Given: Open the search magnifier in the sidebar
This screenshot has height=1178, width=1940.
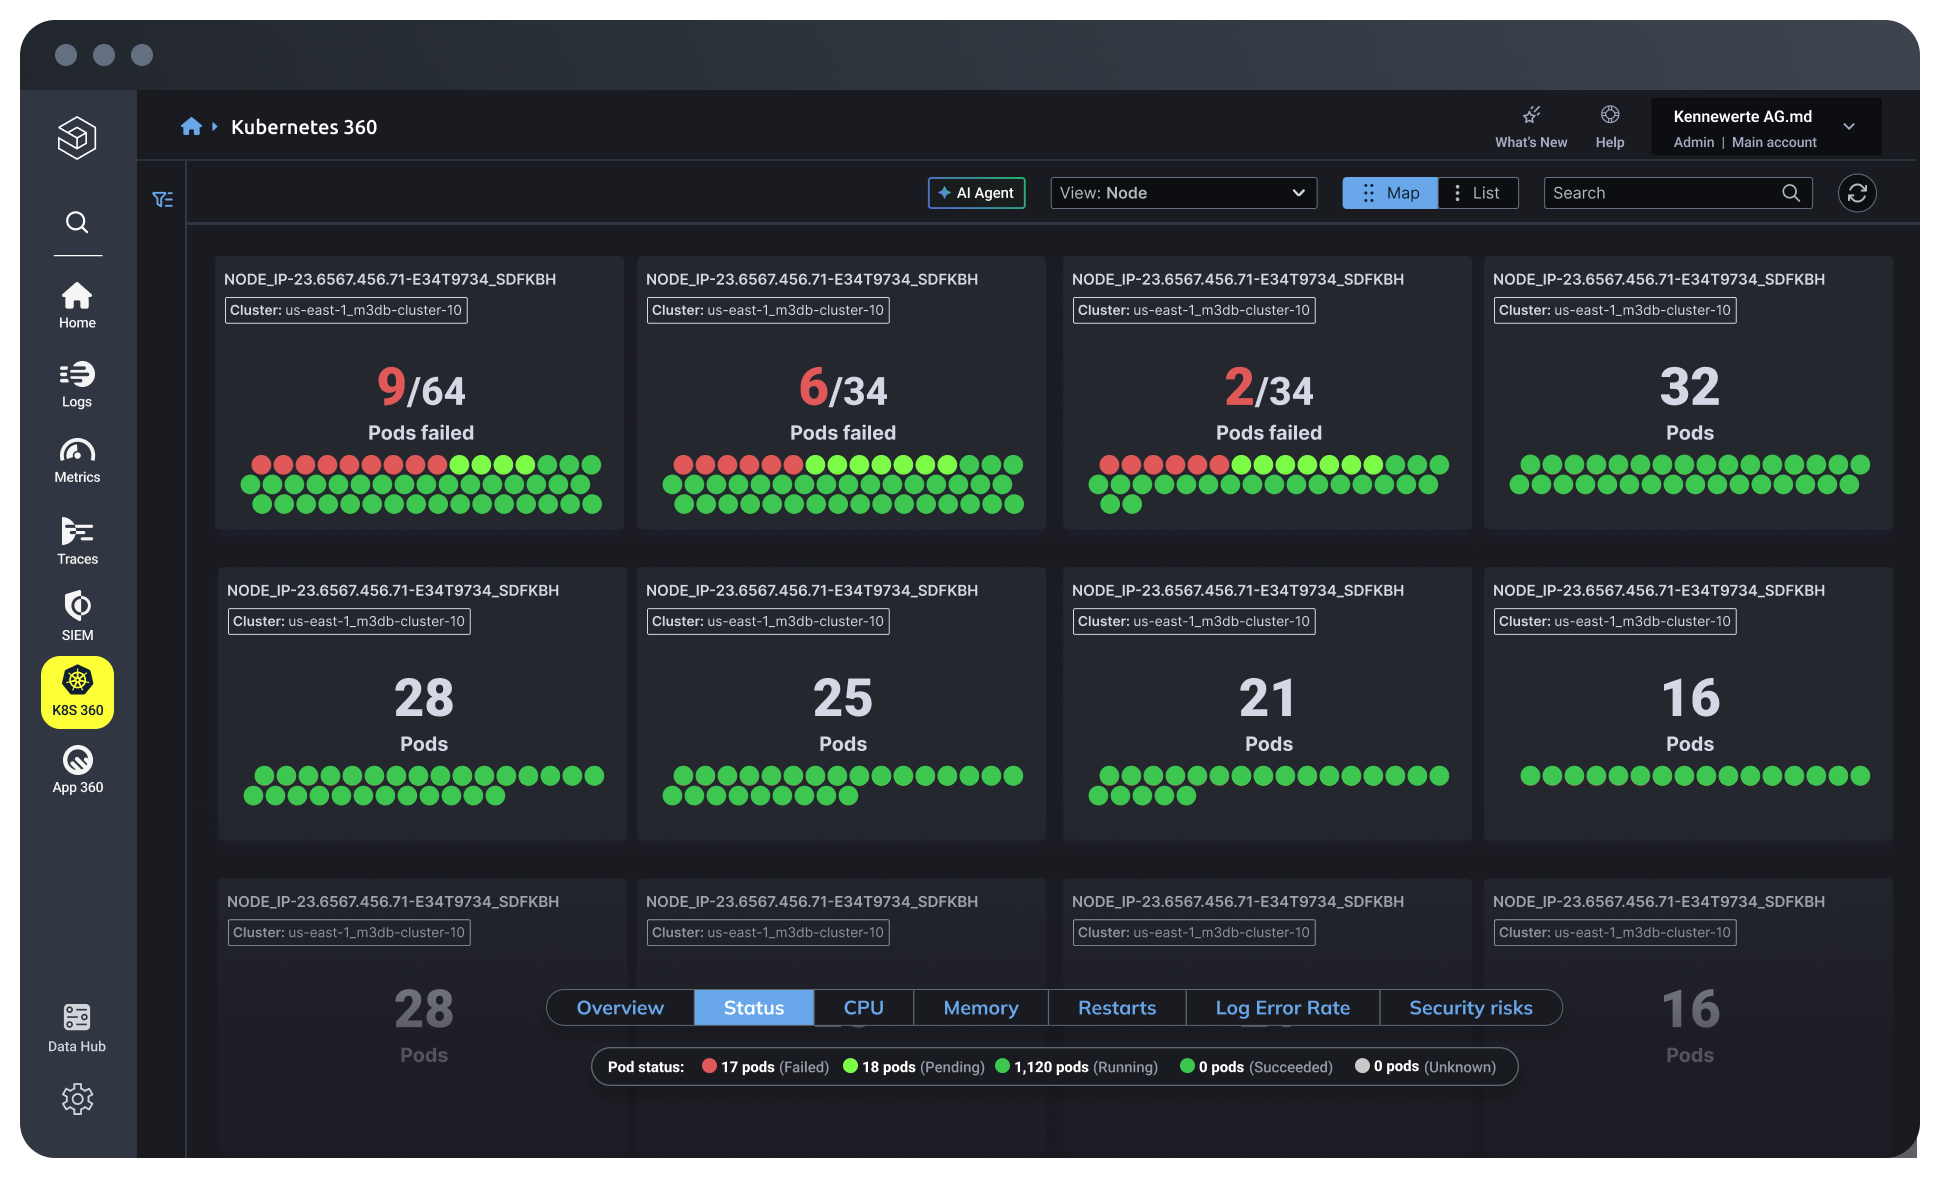Looking at the screenshot, I should (77, 222).
